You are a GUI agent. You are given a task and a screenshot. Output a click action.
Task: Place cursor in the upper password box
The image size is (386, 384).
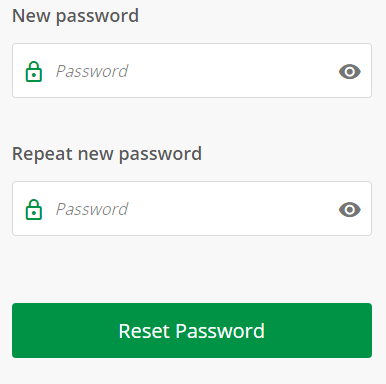(192, 71)
